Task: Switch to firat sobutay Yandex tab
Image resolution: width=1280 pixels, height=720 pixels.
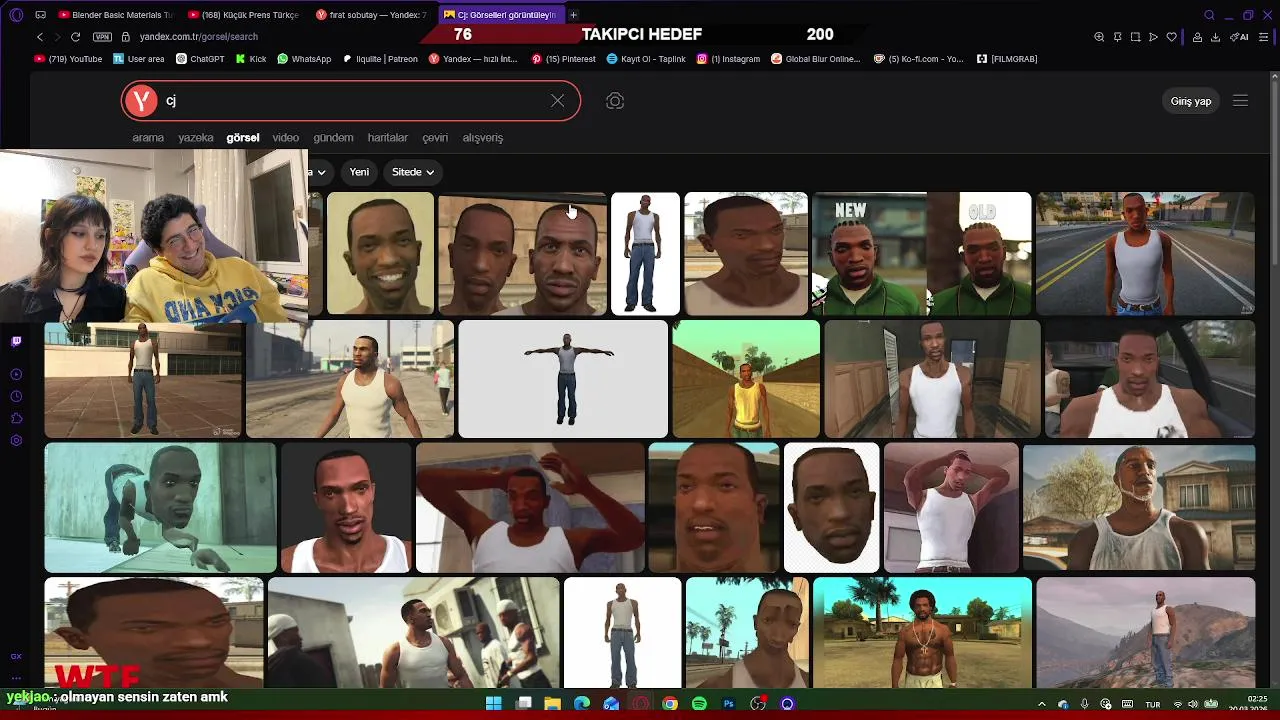Action: click(x=371, y=15)
